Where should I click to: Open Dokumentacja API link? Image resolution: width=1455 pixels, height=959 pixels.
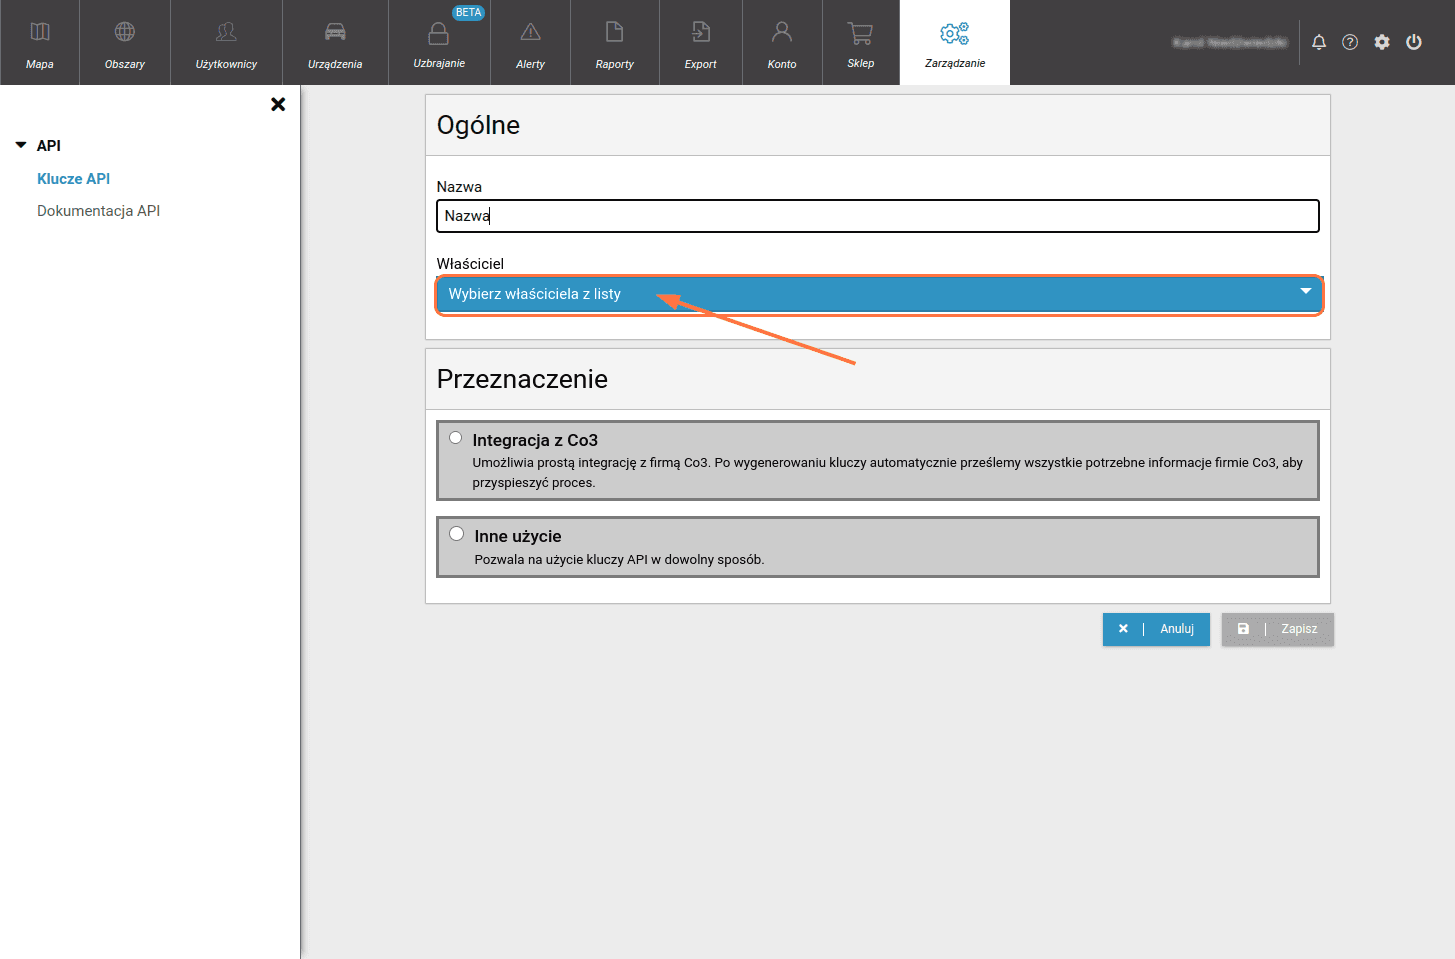click(98, 211)
